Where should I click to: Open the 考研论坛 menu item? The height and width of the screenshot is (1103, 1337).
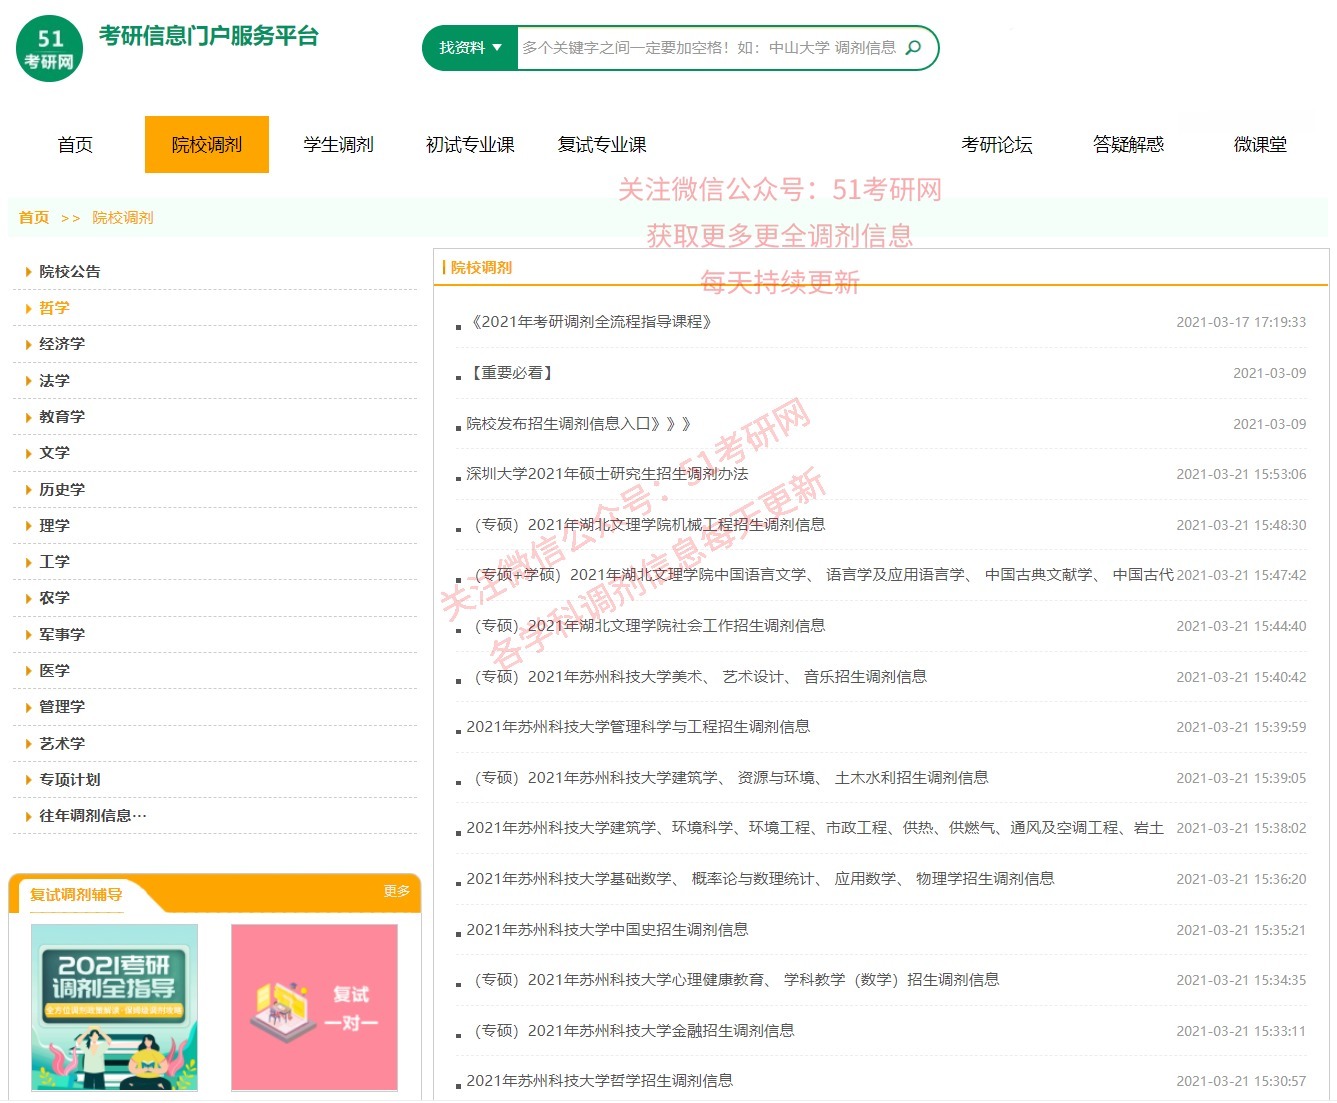click(x=996, y=144)
